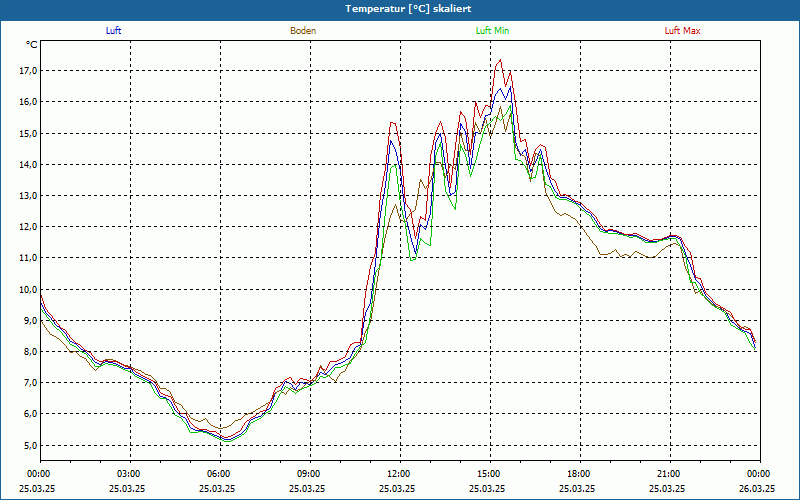Click the 06:00 time axis label
Image resolution: width=800 pixels, height=500 pixels.
[x=220, y=474]
